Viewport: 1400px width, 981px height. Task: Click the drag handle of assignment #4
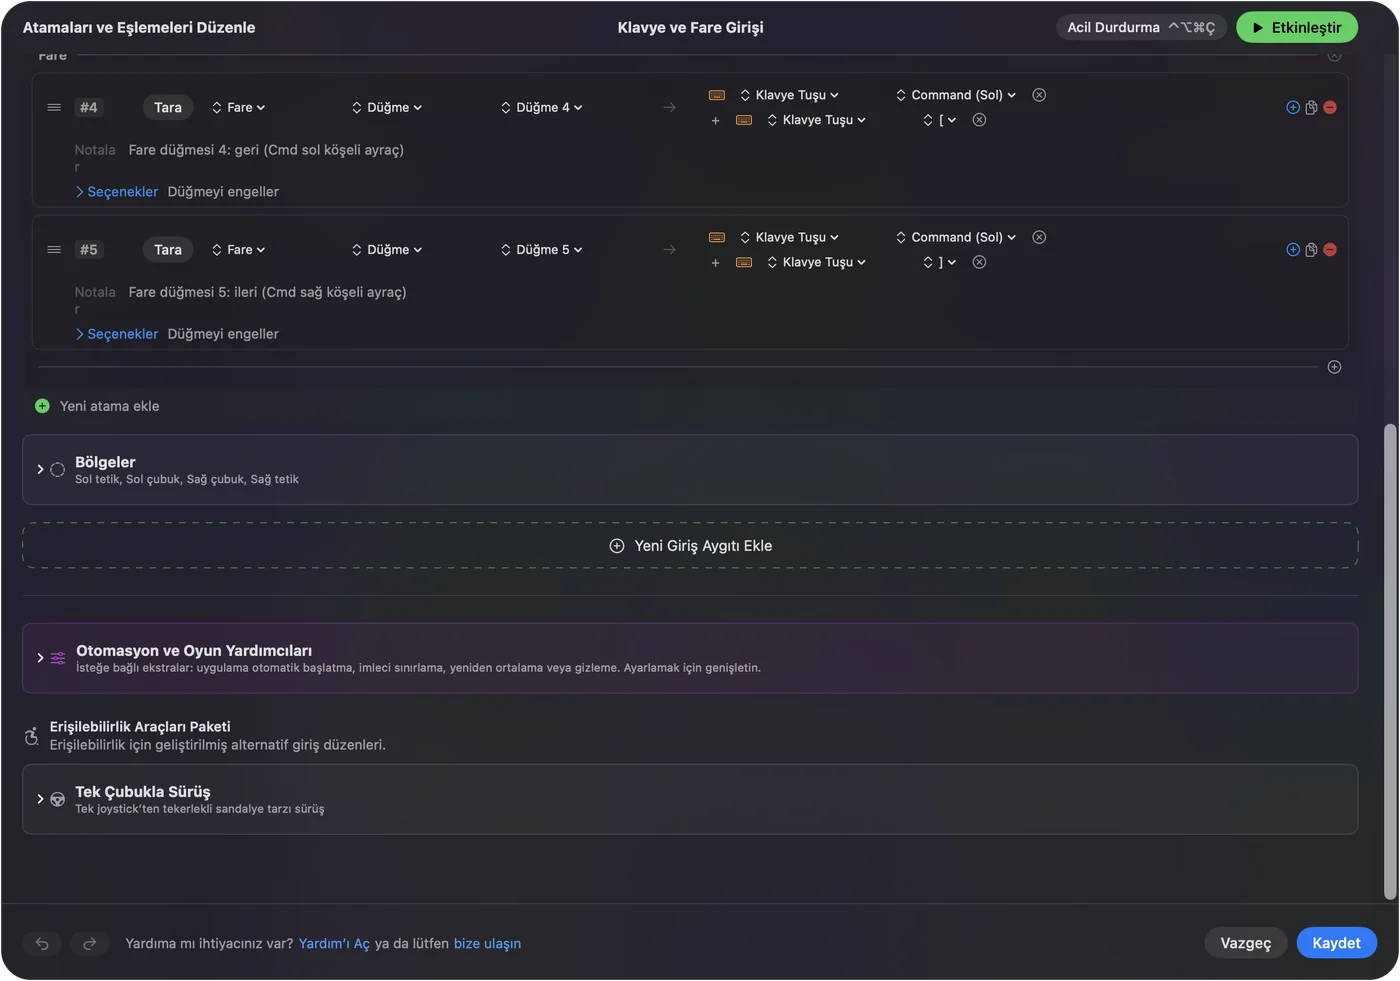(x=54, y=107)
